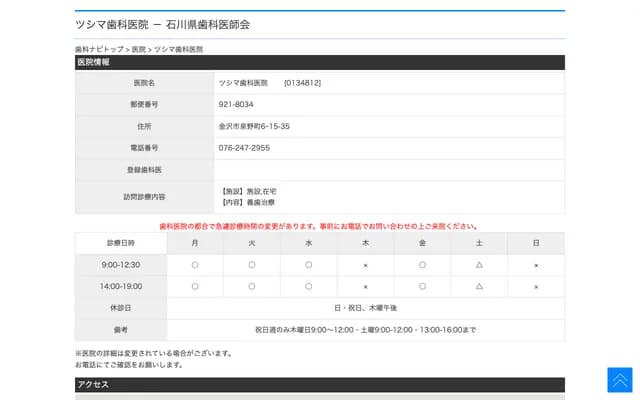Click the red schedule change notice text
The image size is (640, 400).
pyautogui.click(x=319, y=226)
